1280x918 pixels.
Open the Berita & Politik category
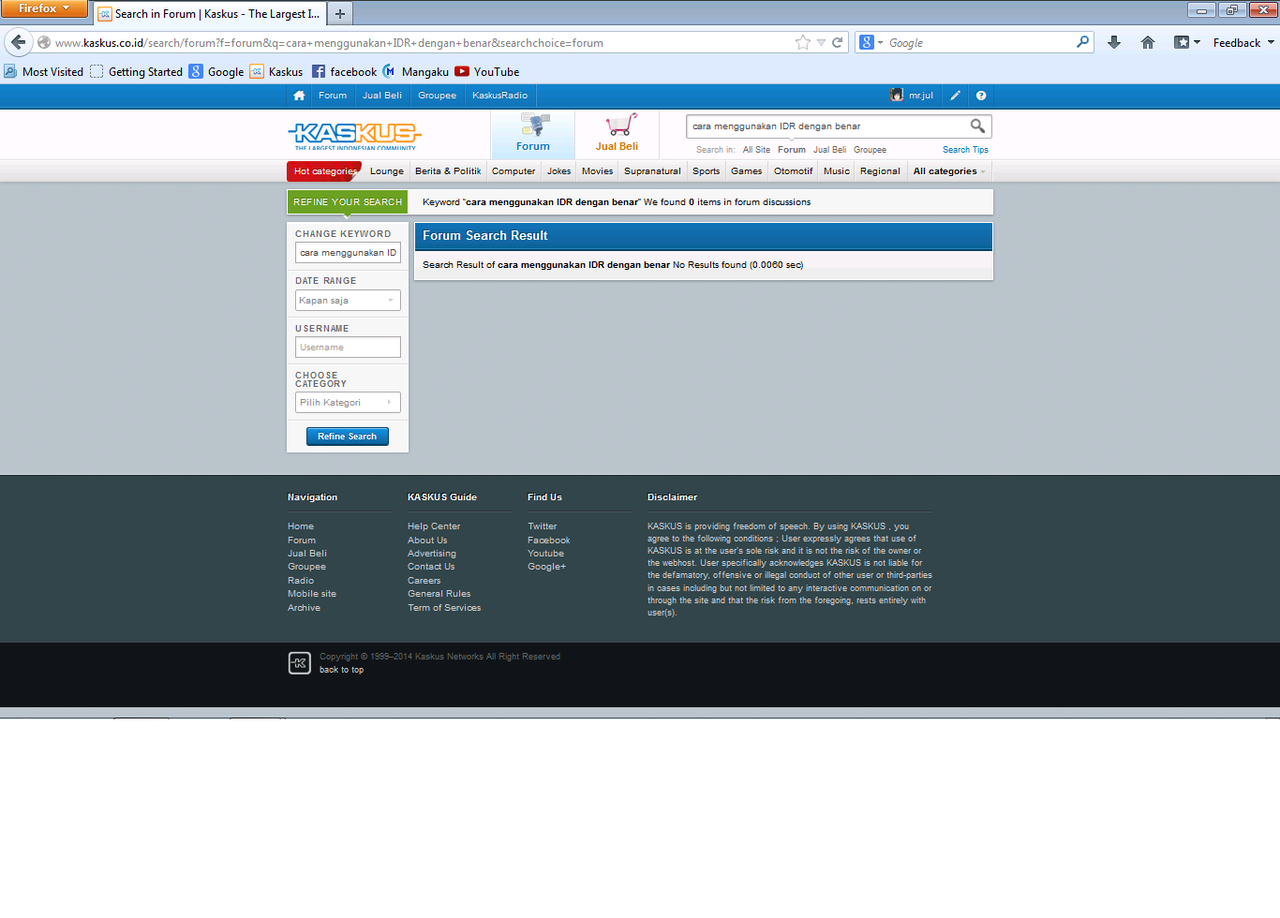click(x=448, y=171)
